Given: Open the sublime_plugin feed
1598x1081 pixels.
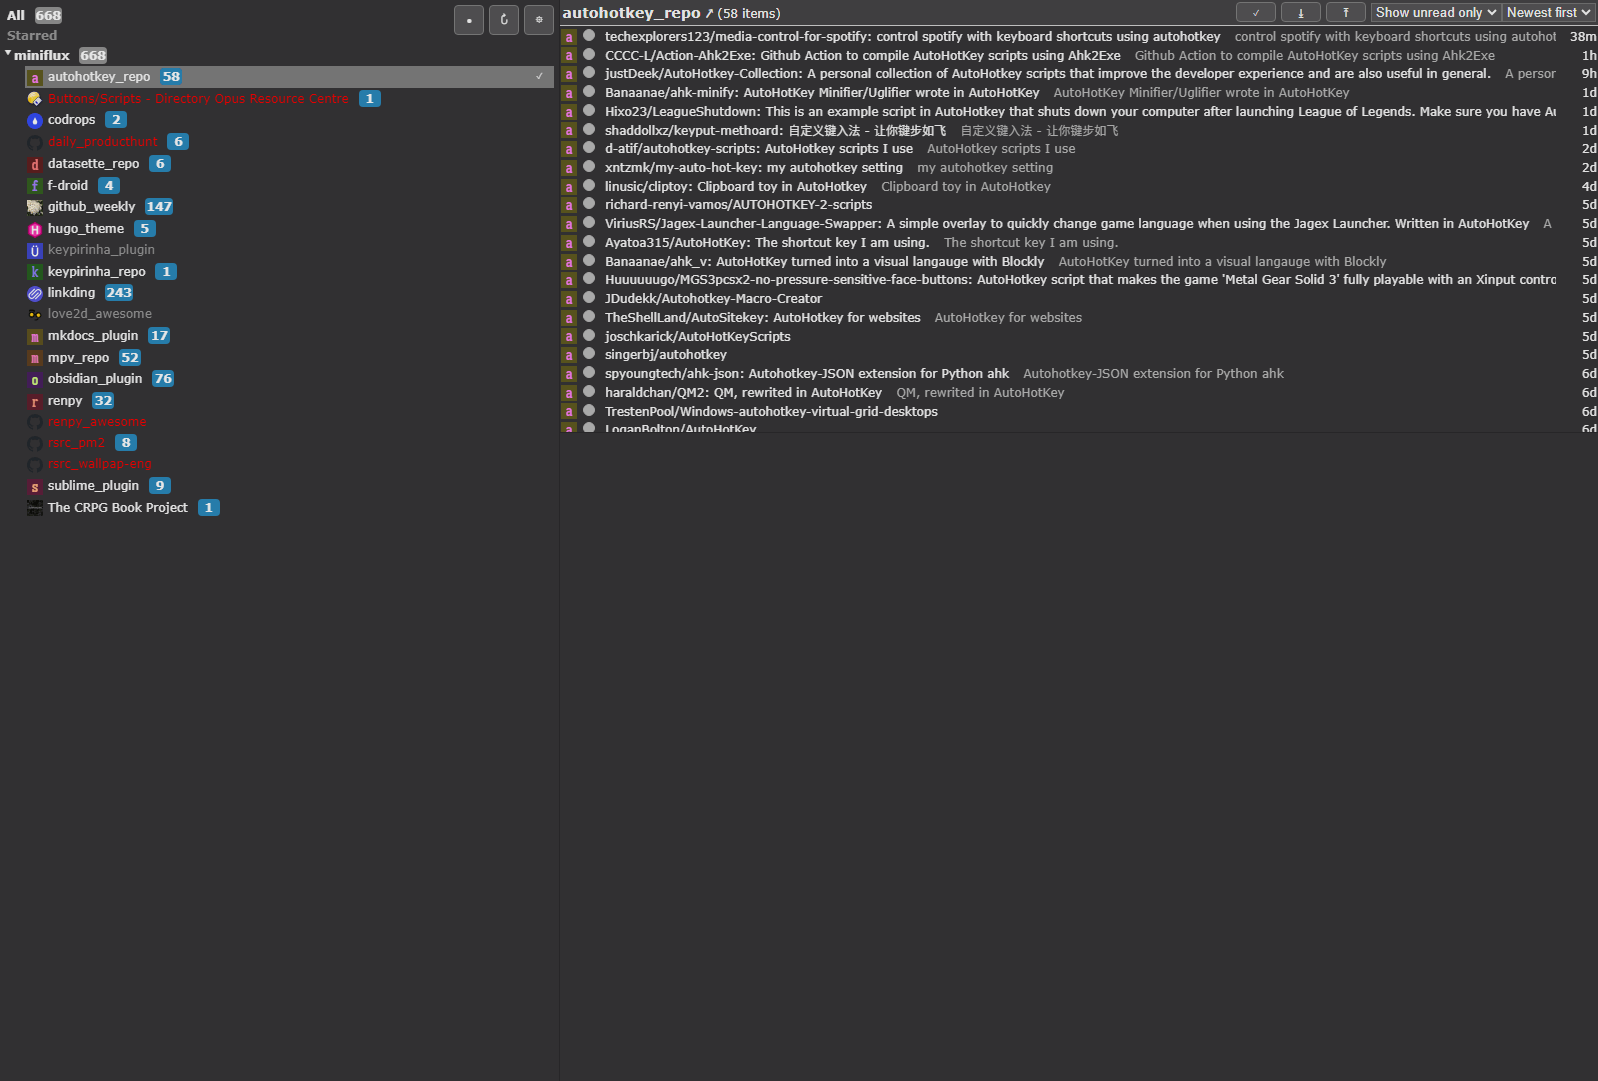Looking at the screenshot, I should (93, 486).
